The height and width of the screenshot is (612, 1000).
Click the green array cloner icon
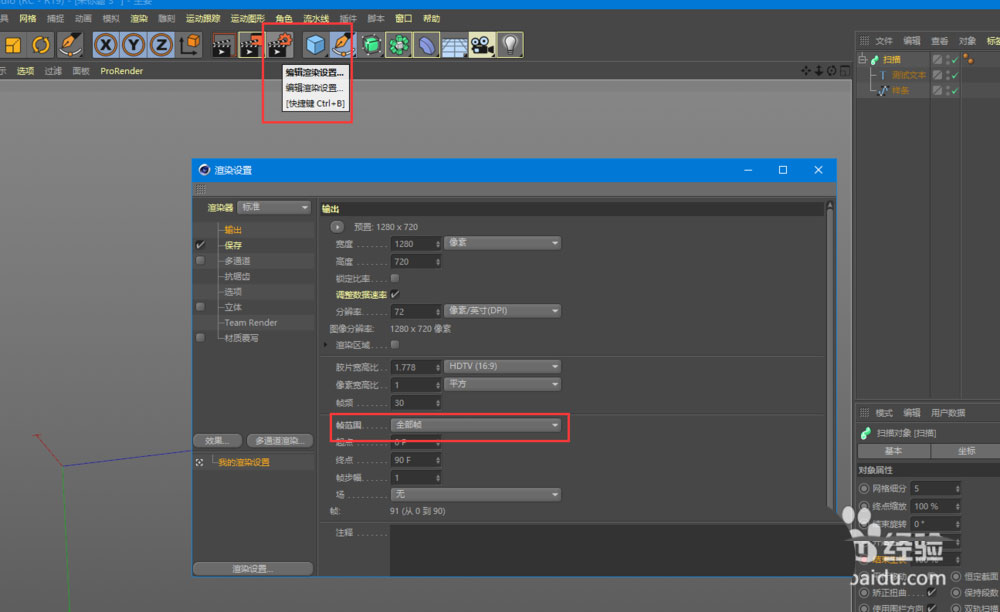tap(399, 45)
